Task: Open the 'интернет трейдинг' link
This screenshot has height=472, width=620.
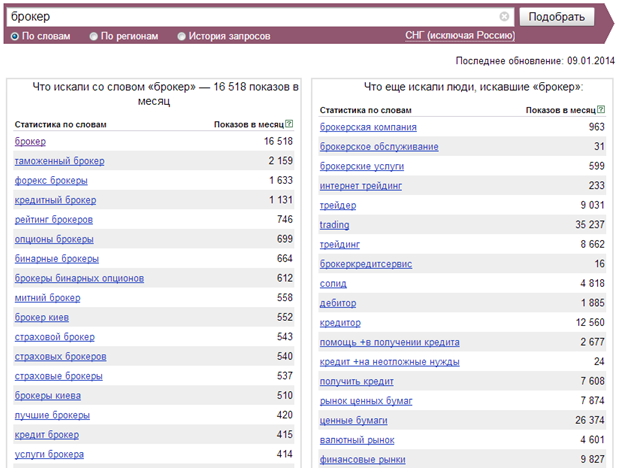Action: tap(361, 186)
